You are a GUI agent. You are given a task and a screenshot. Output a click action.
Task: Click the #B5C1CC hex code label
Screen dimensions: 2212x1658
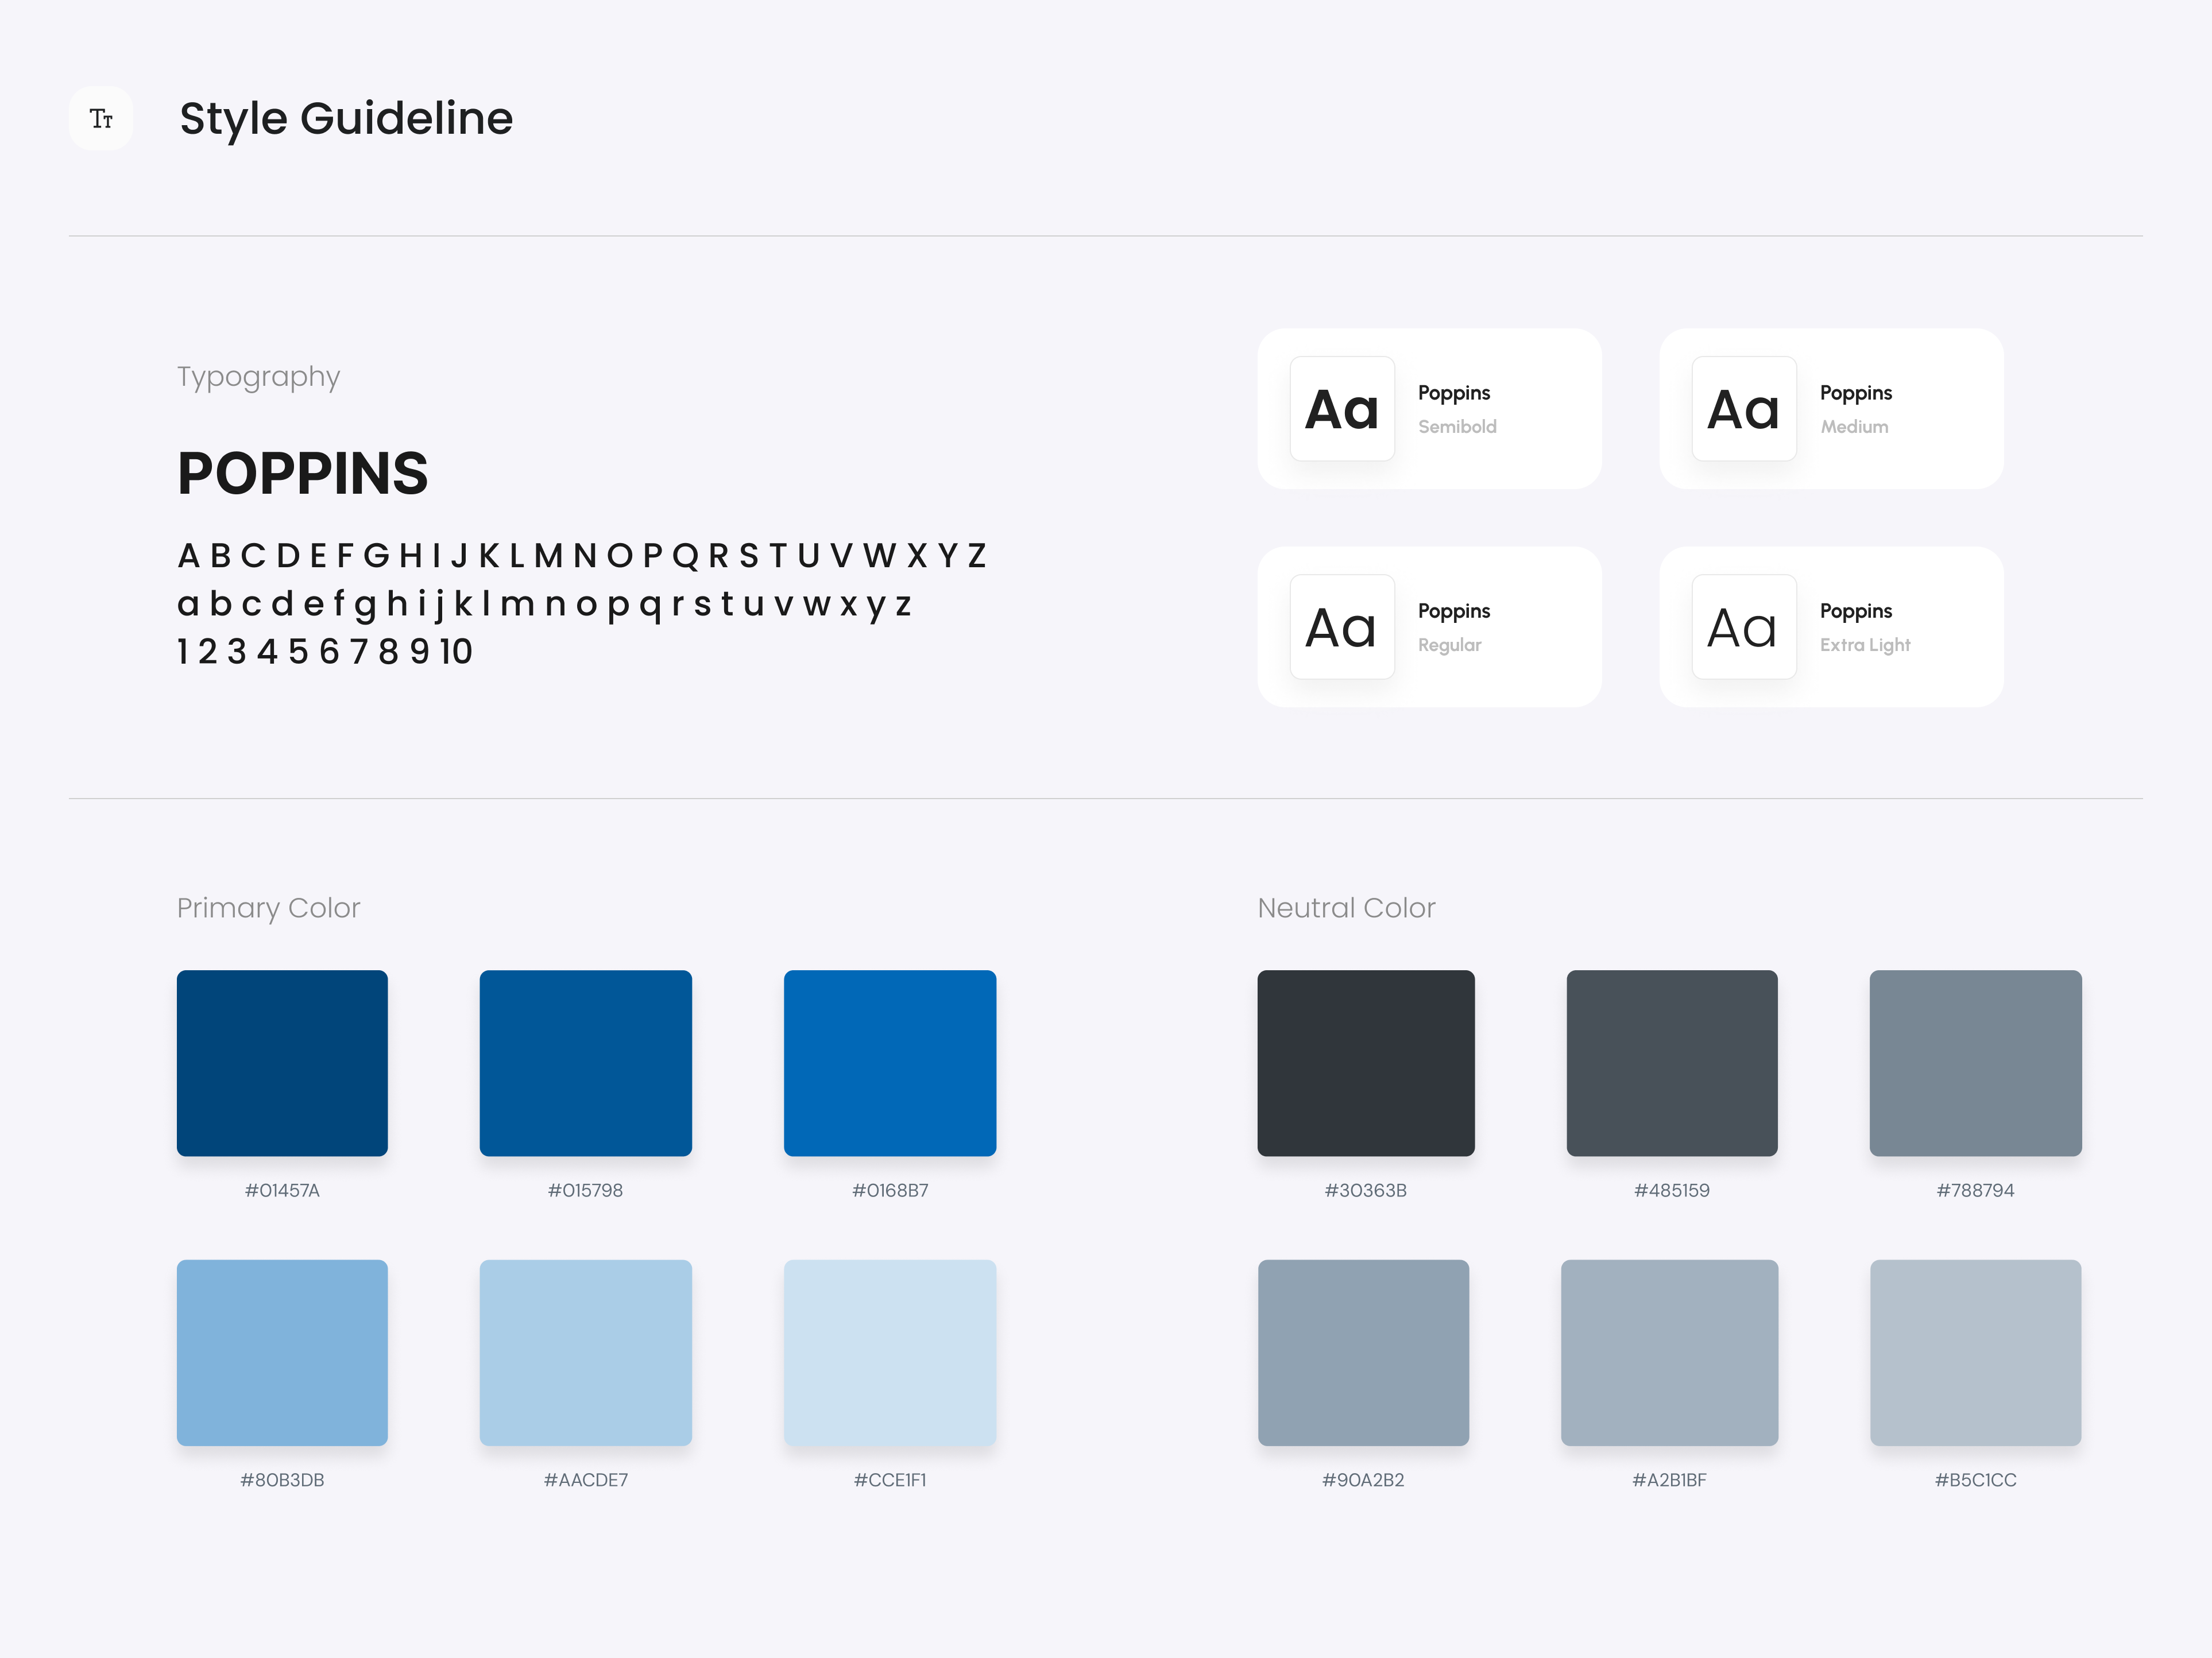(1976, 1480)
